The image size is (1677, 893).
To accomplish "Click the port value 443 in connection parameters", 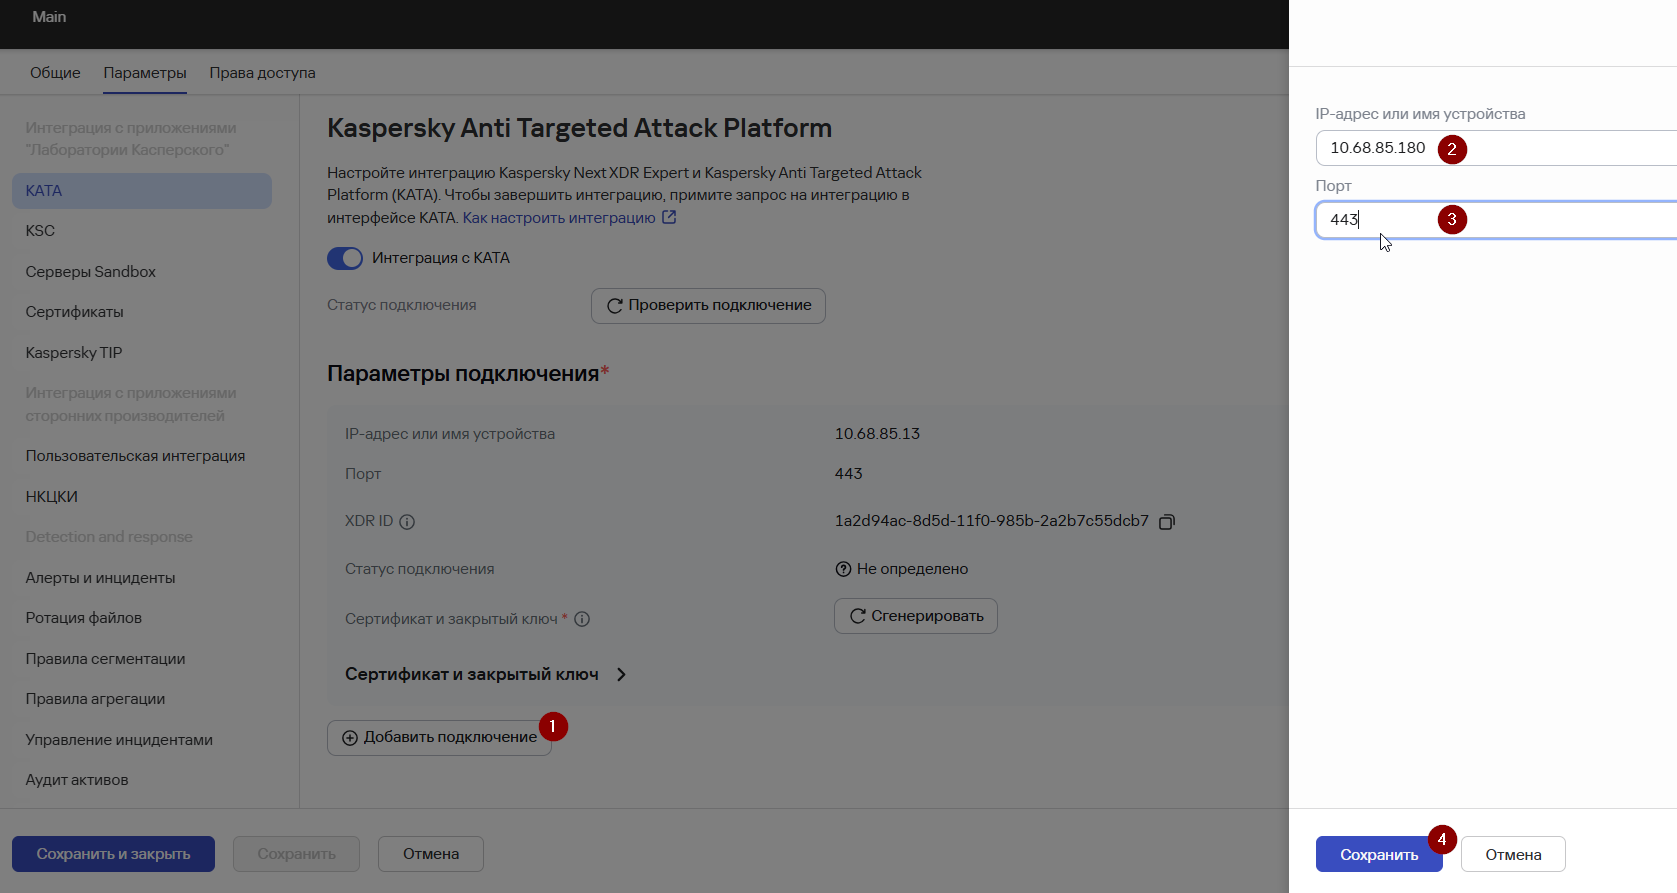I will click(849, 474).
